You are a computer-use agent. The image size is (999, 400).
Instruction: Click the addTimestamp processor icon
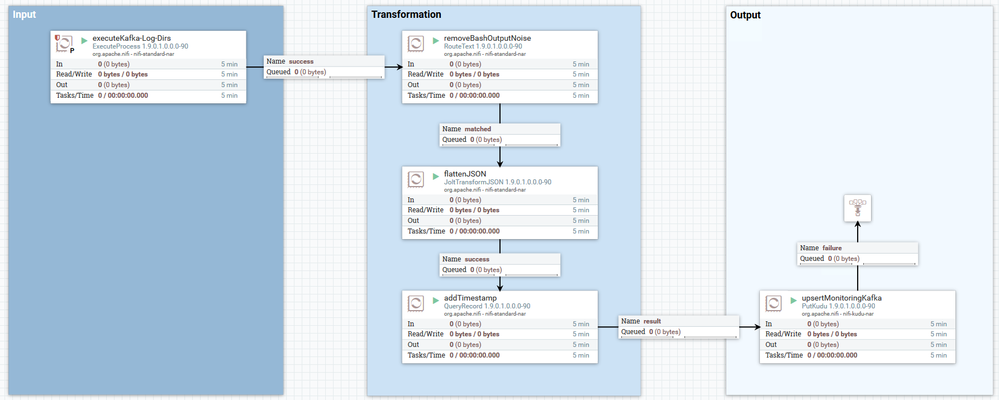point(416,303)
